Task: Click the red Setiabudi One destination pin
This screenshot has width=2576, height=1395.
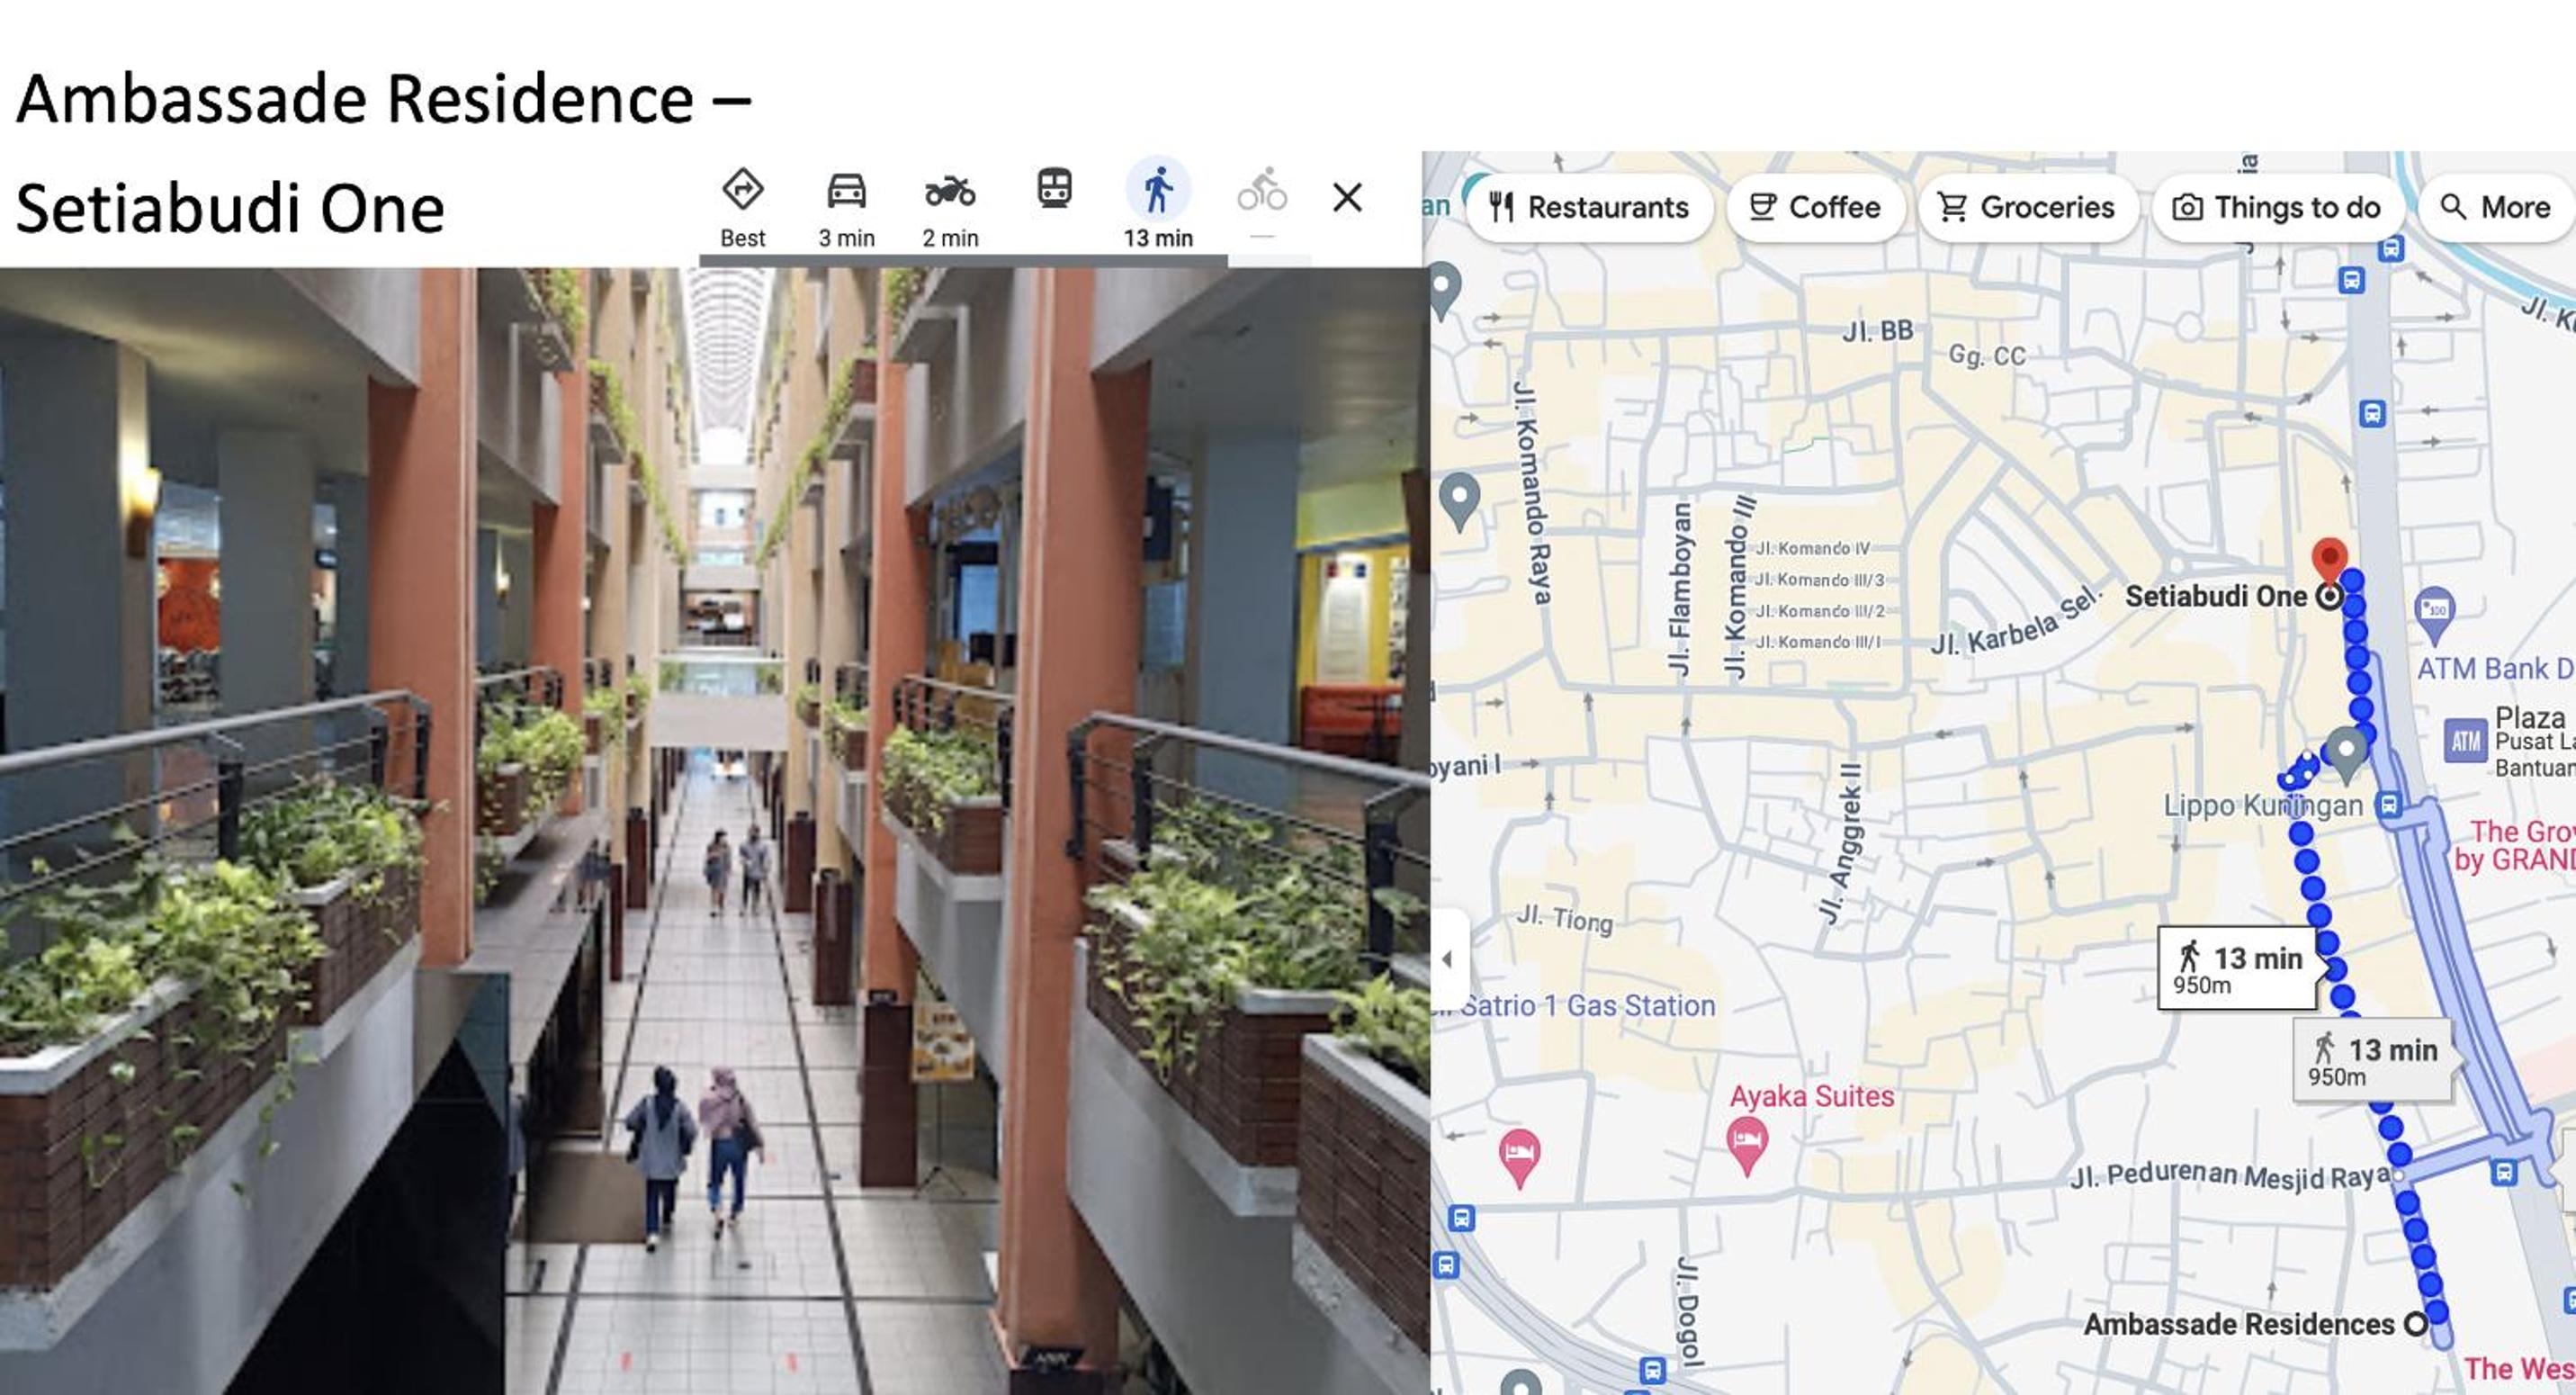Action: 2330,562
